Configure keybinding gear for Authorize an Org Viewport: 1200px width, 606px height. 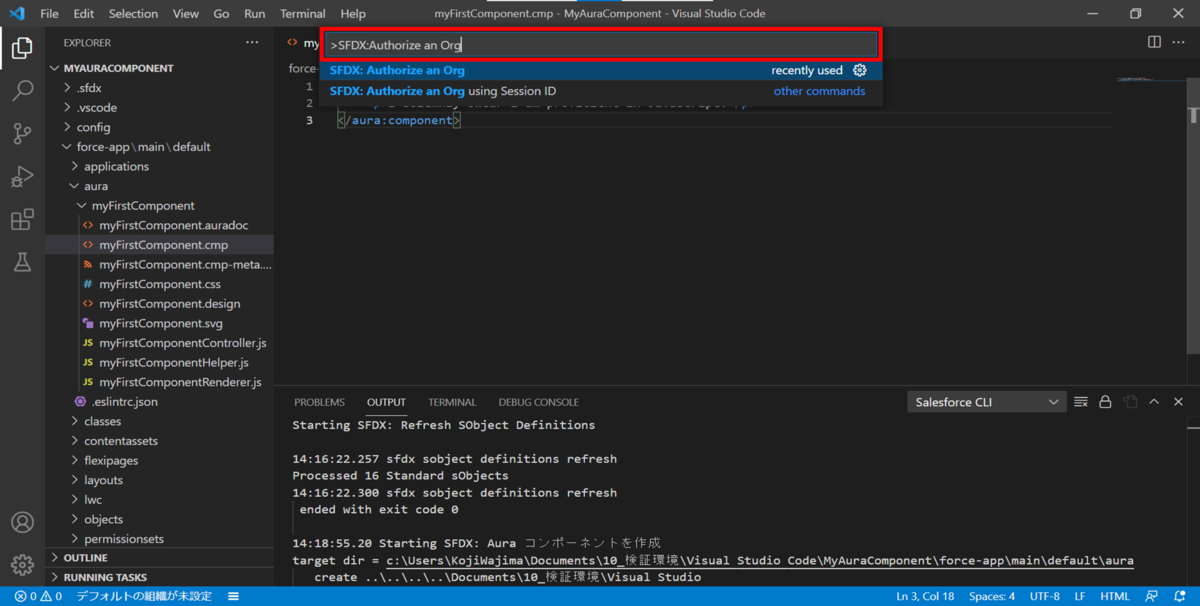860,71
